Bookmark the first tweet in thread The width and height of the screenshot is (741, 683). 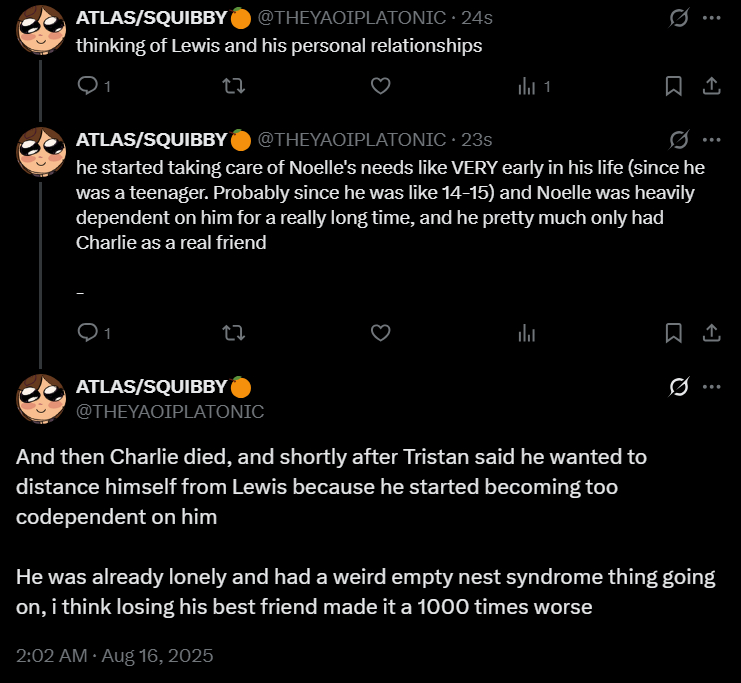point(674,87)
